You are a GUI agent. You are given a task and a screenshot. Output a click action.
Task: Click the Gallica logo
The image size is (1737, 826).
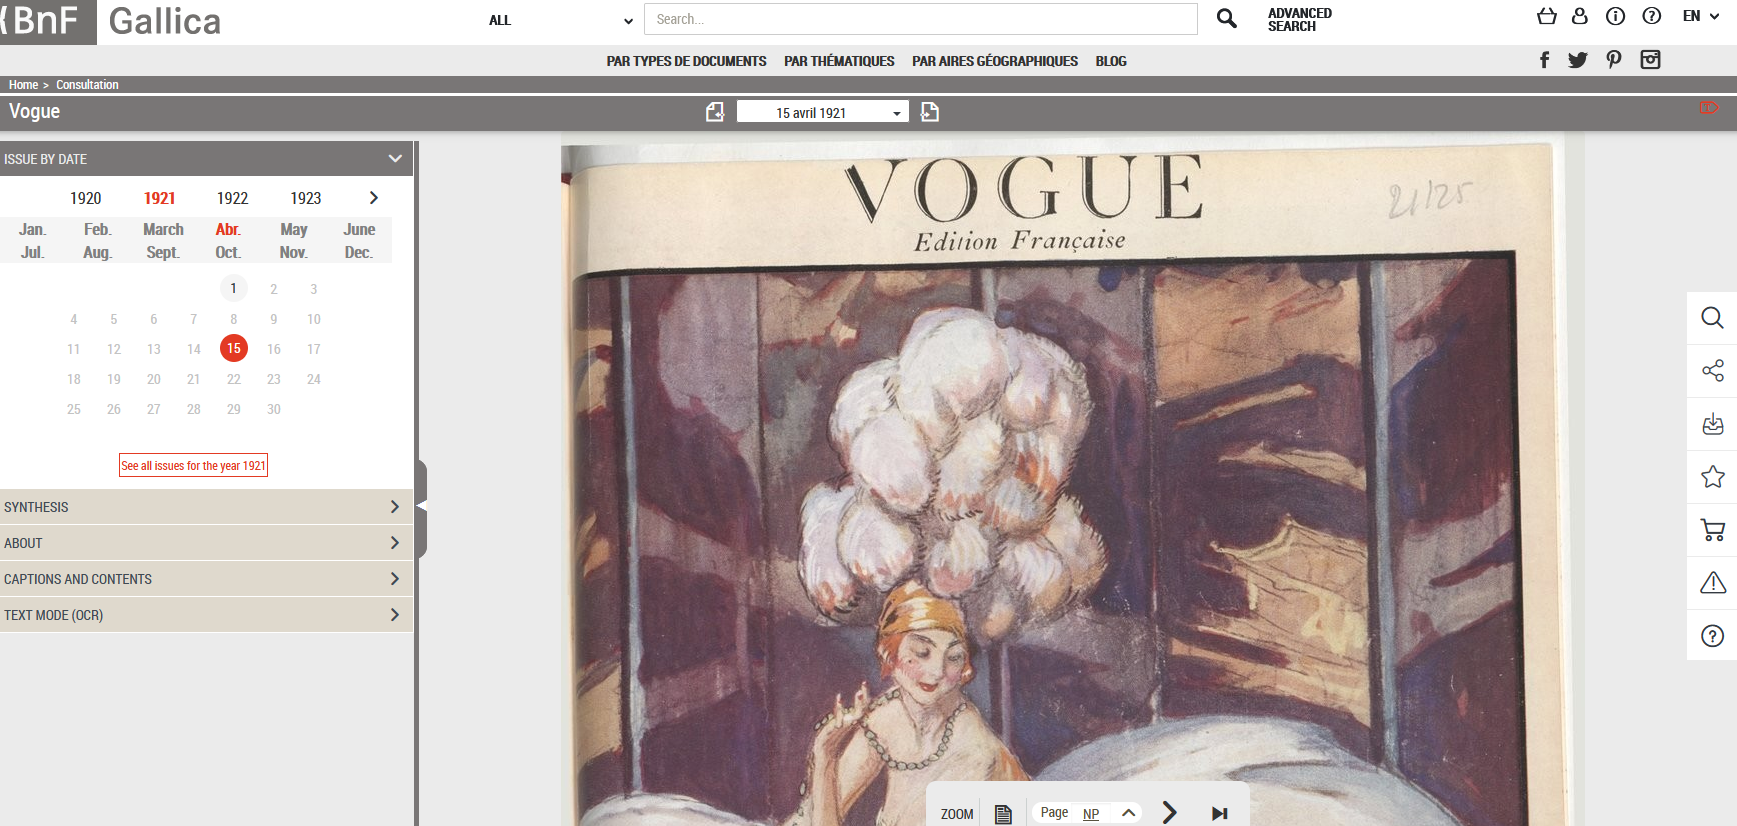[x=165, y=21]
